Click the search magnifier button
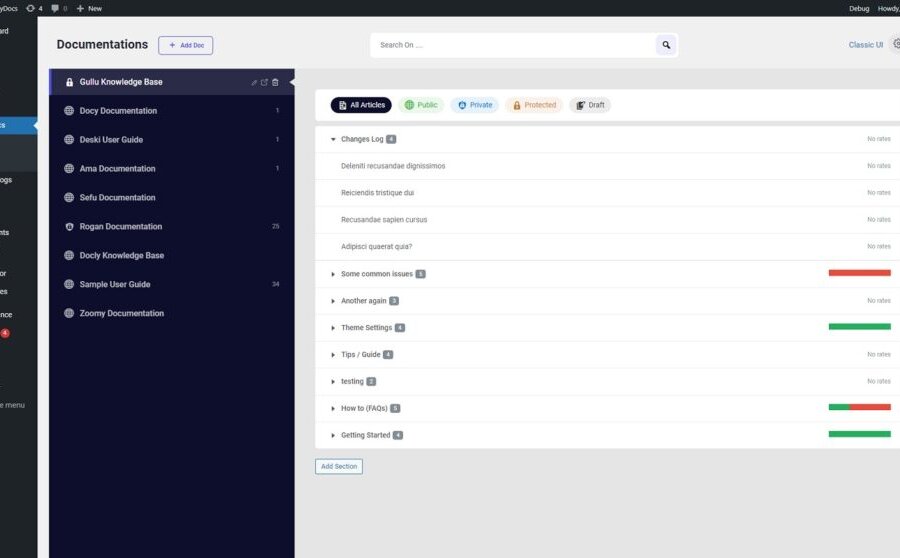 (666, 45)
